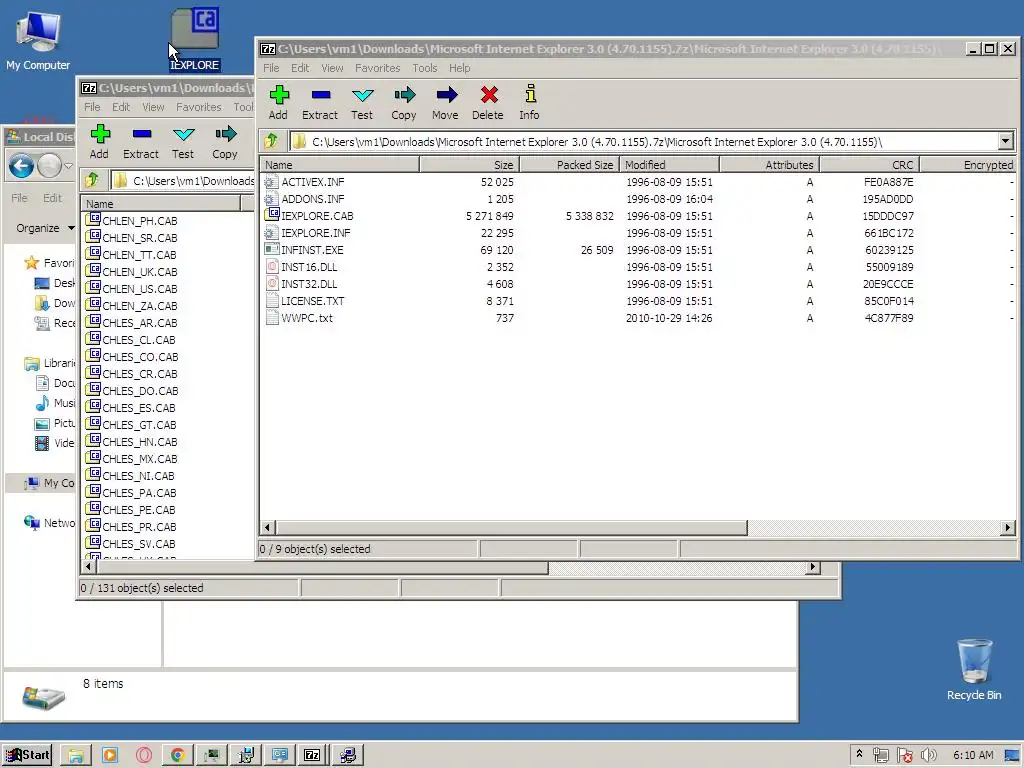
Task: Sort by Modified column header
Action: tap(669, 165)
